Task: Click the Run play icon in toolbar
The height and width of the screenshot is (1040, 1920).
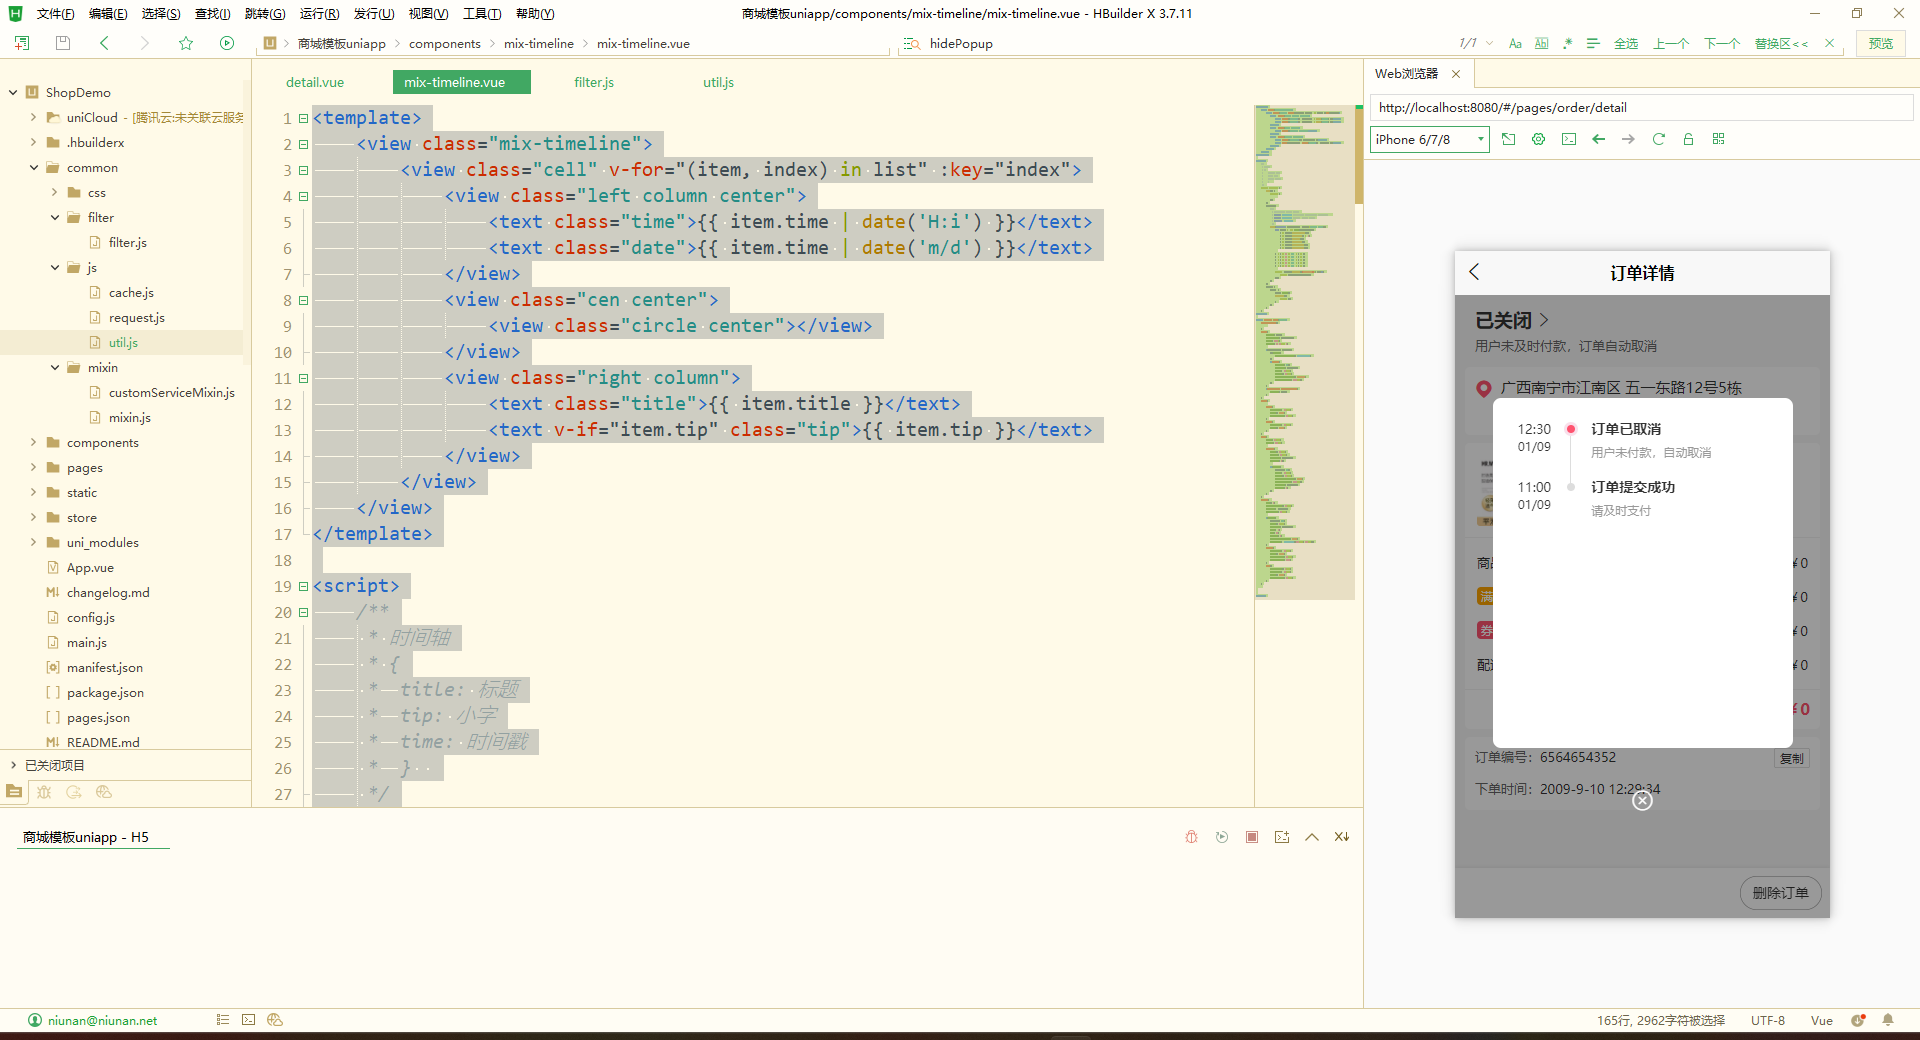Action: (x=227, y=43)
